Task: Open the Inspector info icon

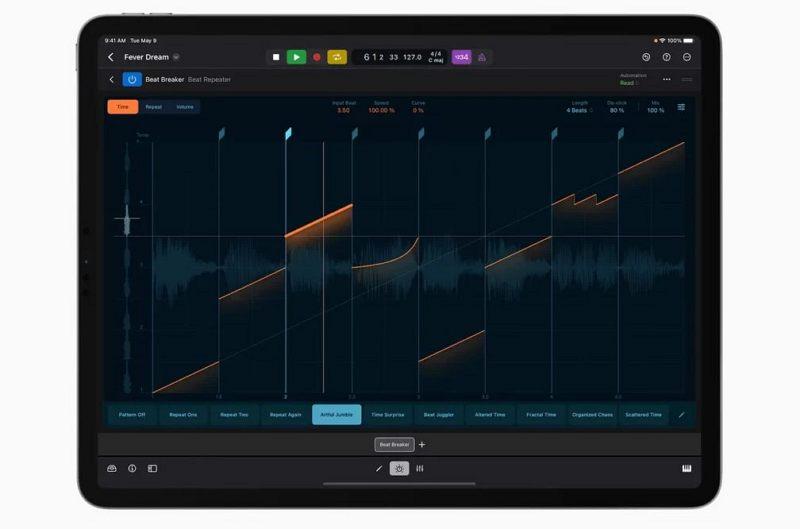Action: [x=132, y=468]
